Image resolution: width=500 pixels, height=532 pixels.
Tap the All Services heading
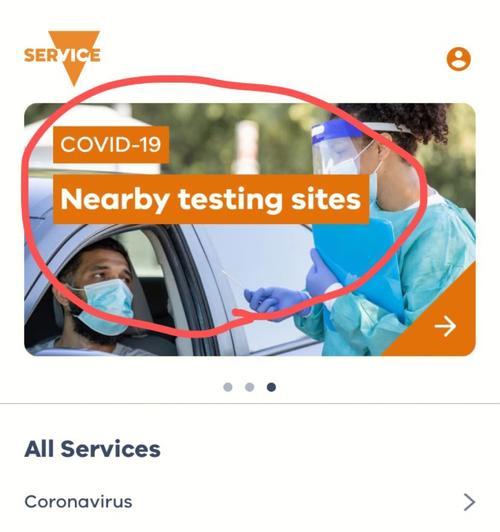(92, 449)
